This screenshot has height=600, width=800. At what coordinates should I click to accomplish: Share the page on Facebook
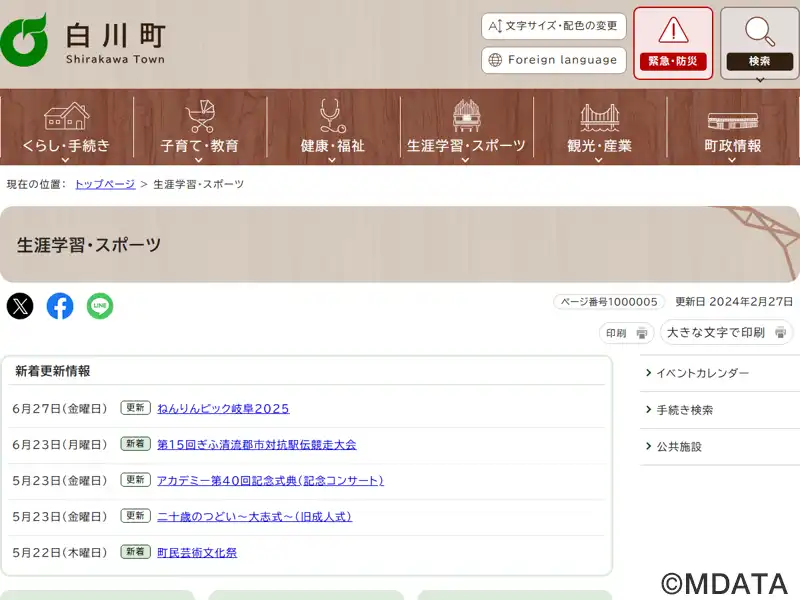[60, 306]
